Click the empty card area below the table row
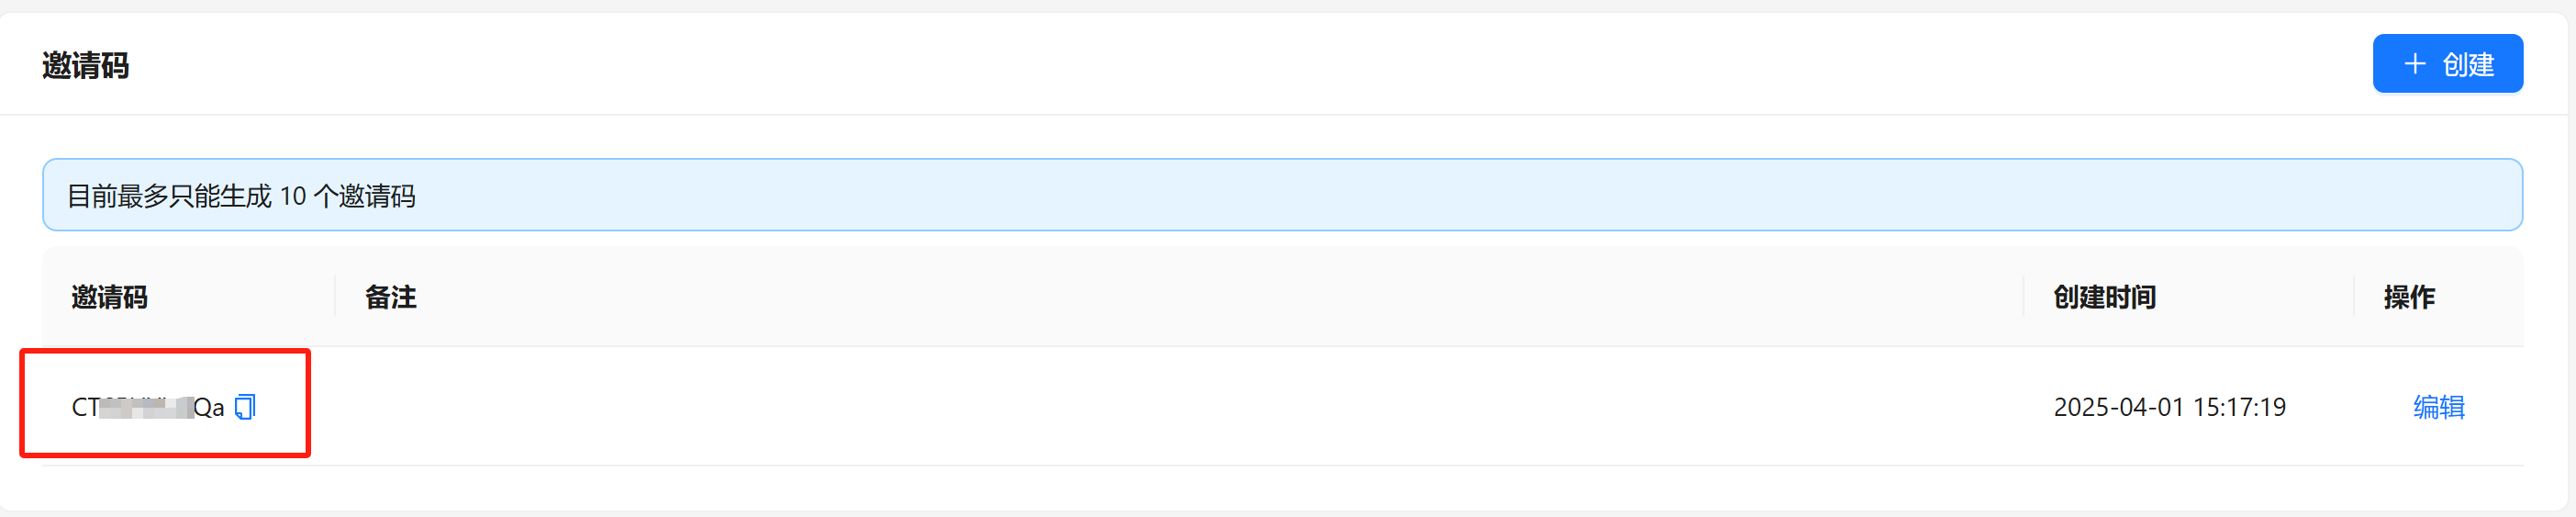The image size is (2576, 517). click(x=1282, y=488)
